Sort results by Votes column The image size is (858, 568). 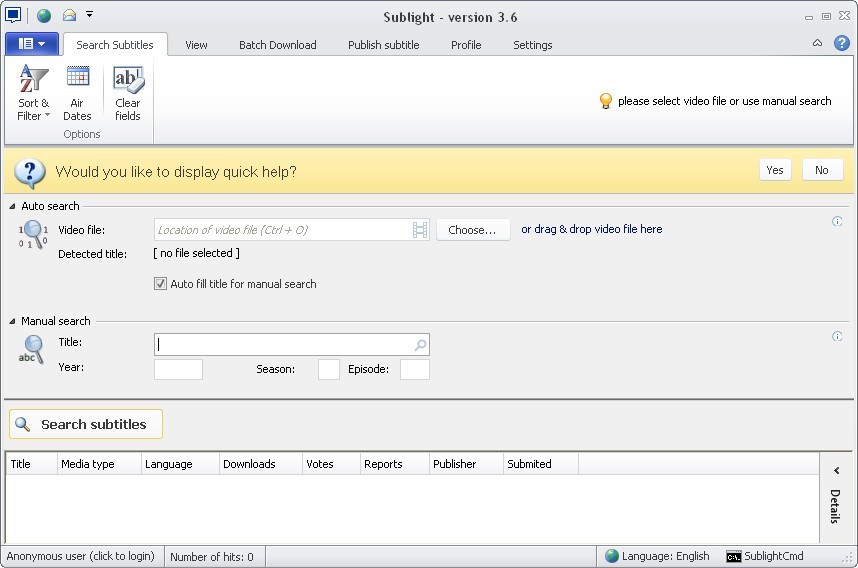331,464
